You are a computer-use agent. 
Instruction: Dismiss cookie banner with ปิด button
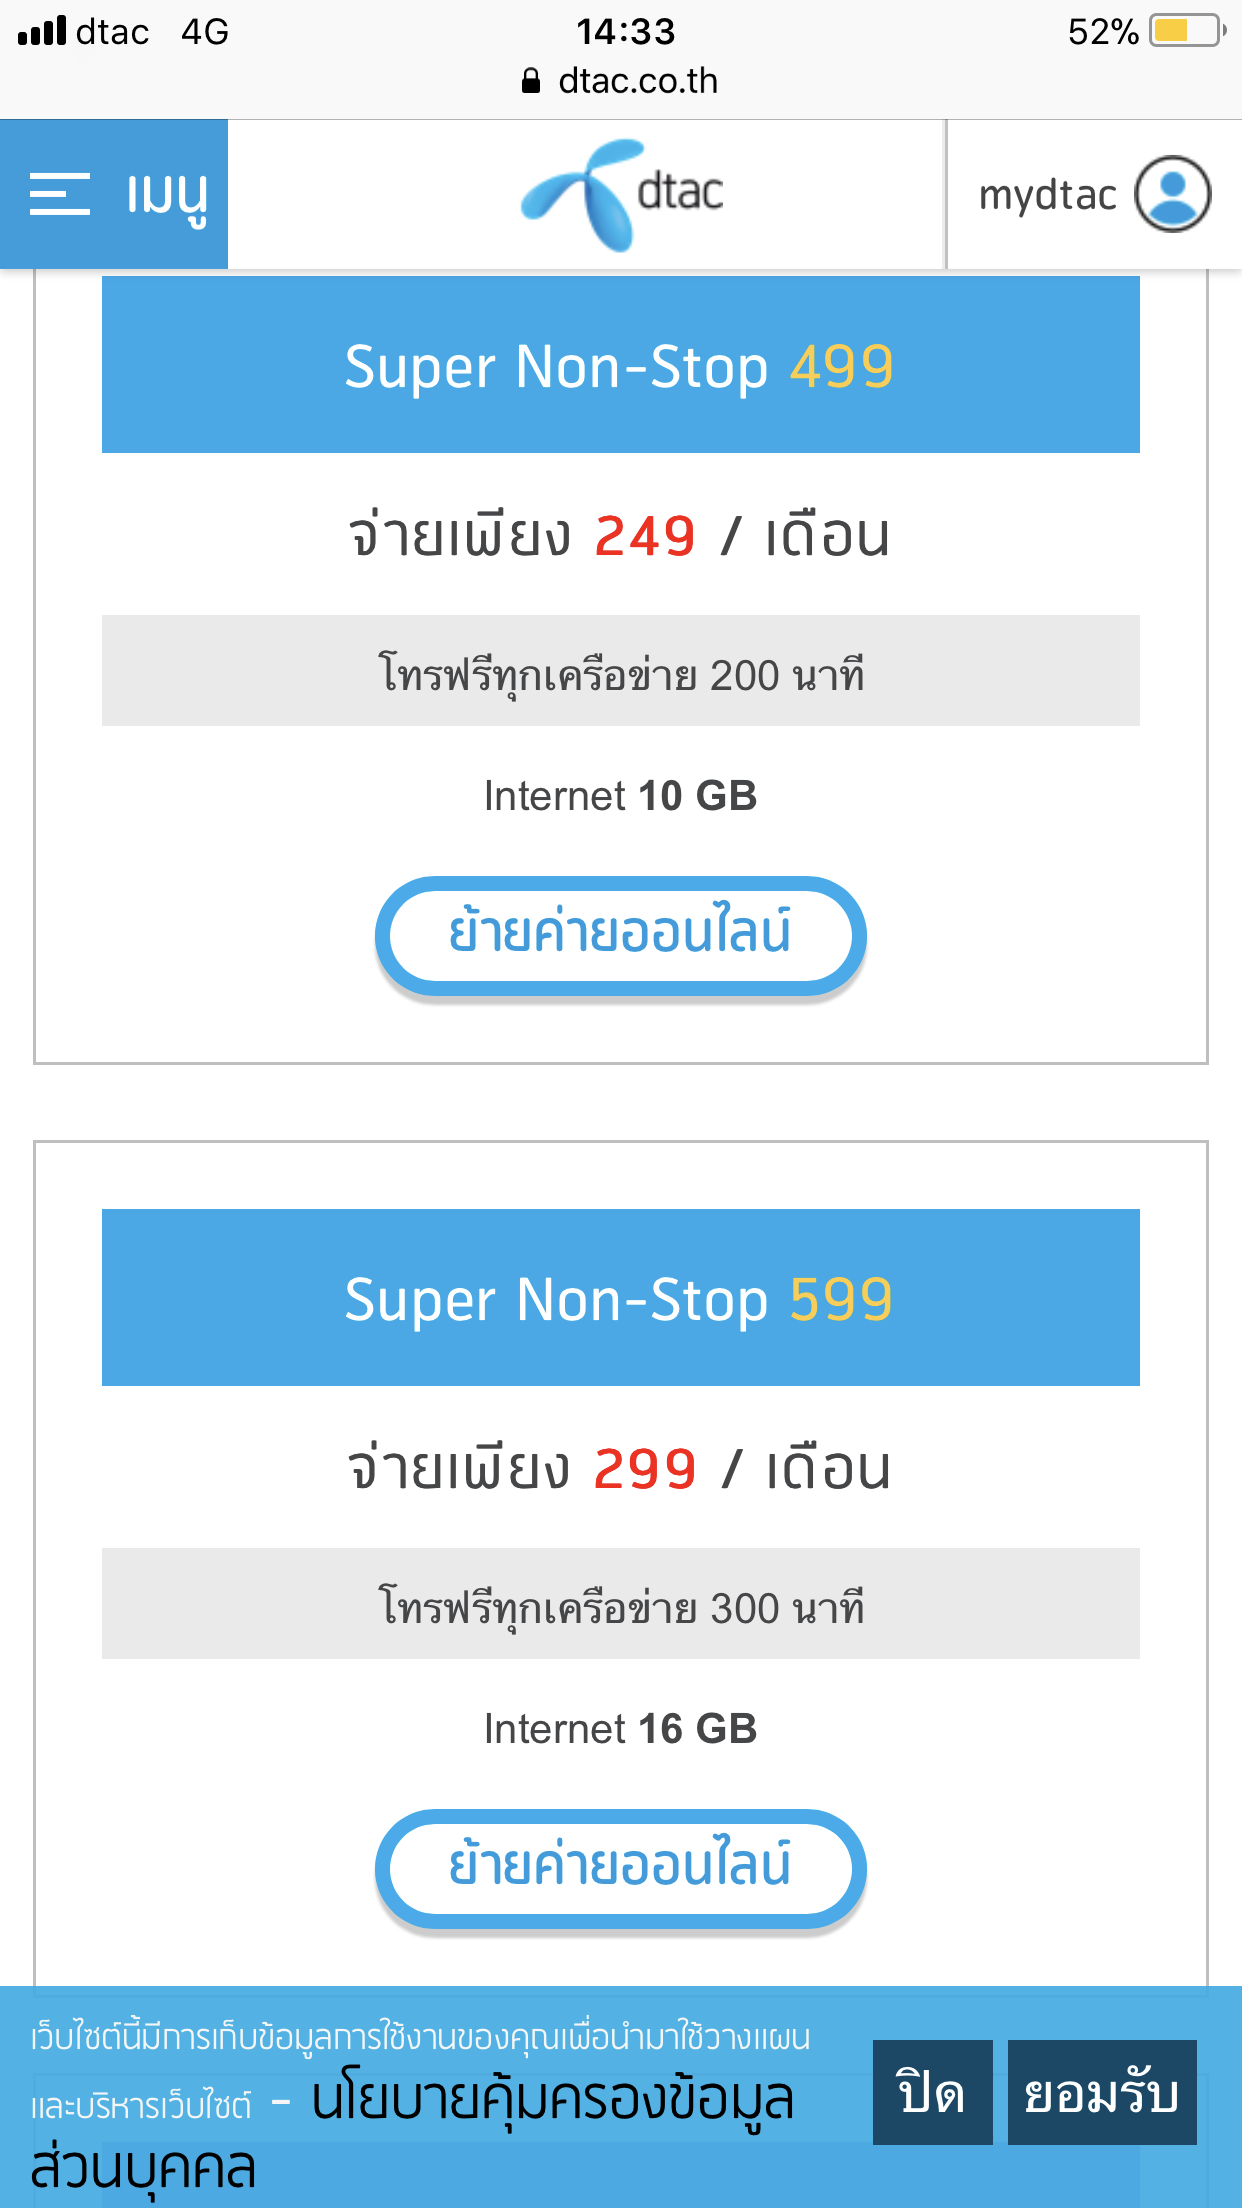point(932,2092)
